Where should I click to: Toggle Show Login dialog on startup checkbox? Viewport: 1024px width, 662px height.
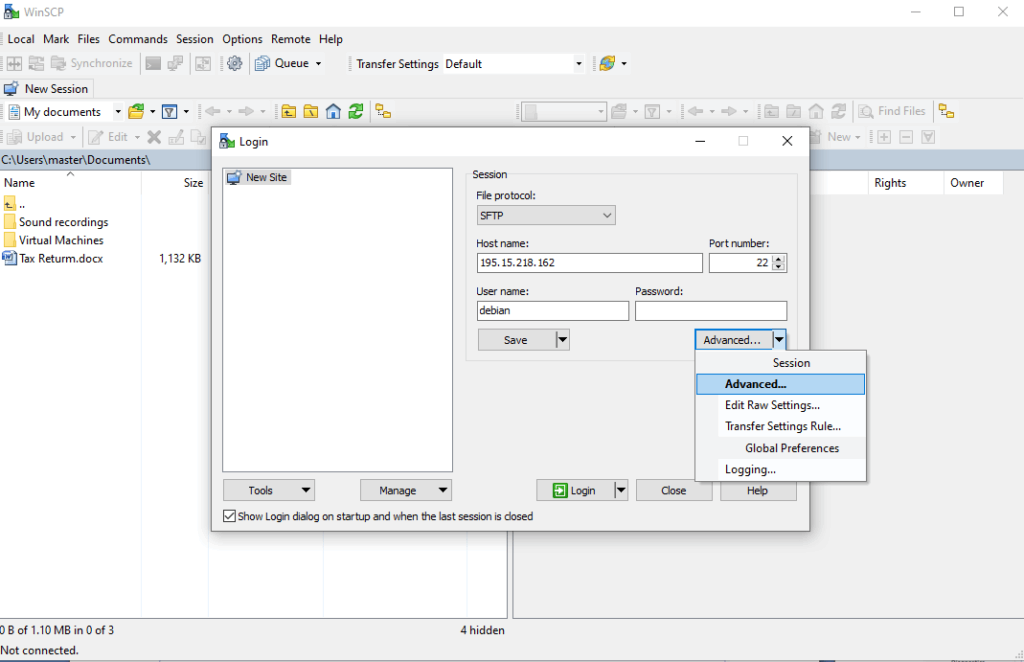click(229, 516)
